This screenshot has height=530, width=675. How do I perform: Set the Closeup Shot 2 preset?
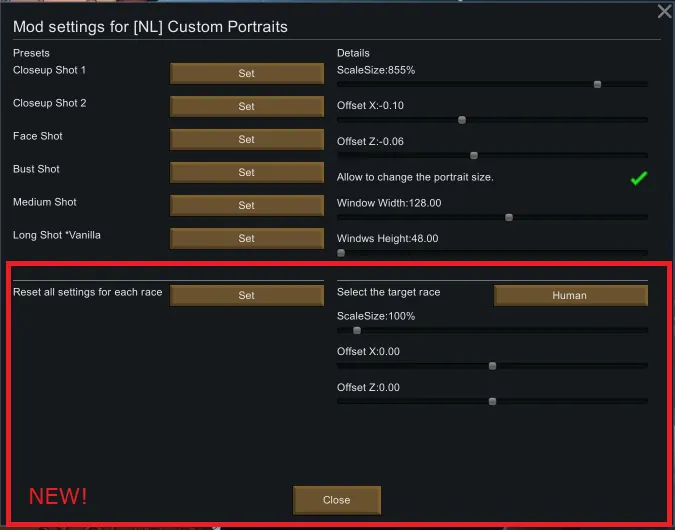[x=246, y=106]
